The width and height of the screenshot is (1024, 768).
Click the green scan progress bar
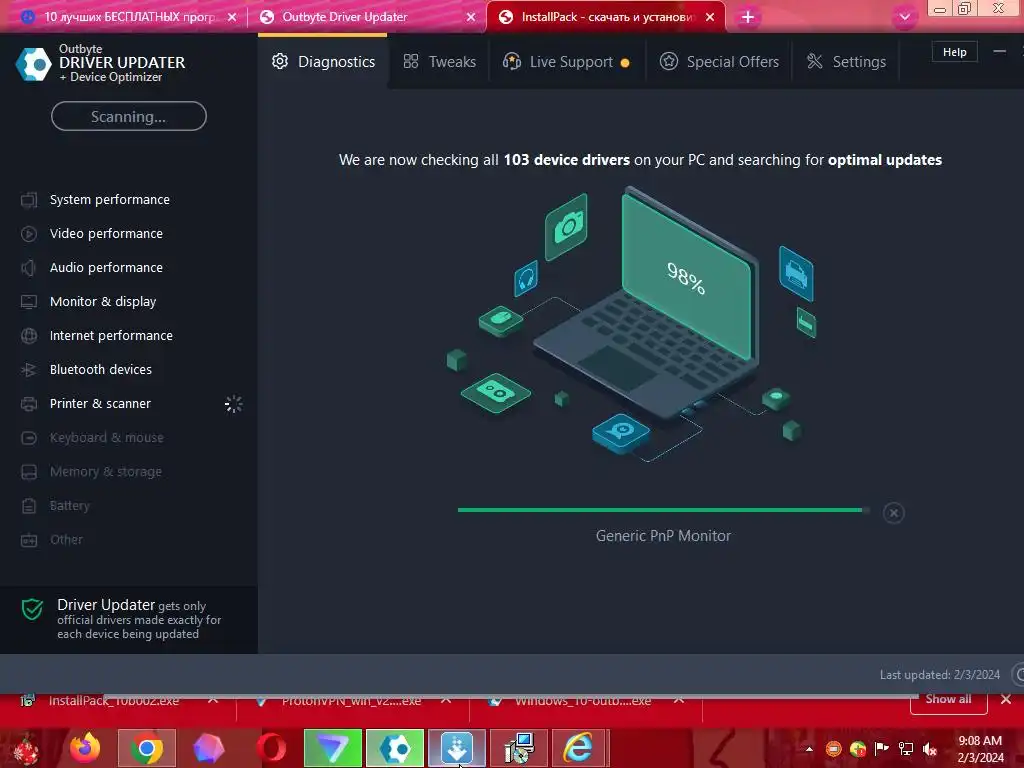pyautogui.click(x=664, y=510)
